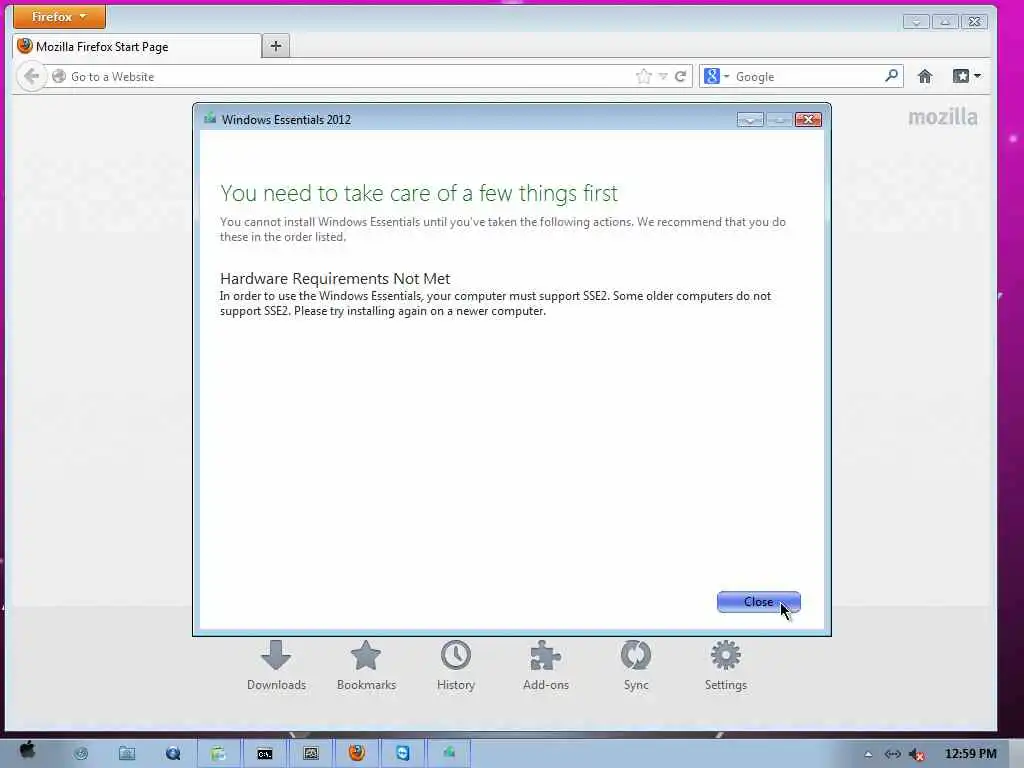1024x768 pixels.
Task: Click the 12:59 PM clock
Action: tap(970, 754)
